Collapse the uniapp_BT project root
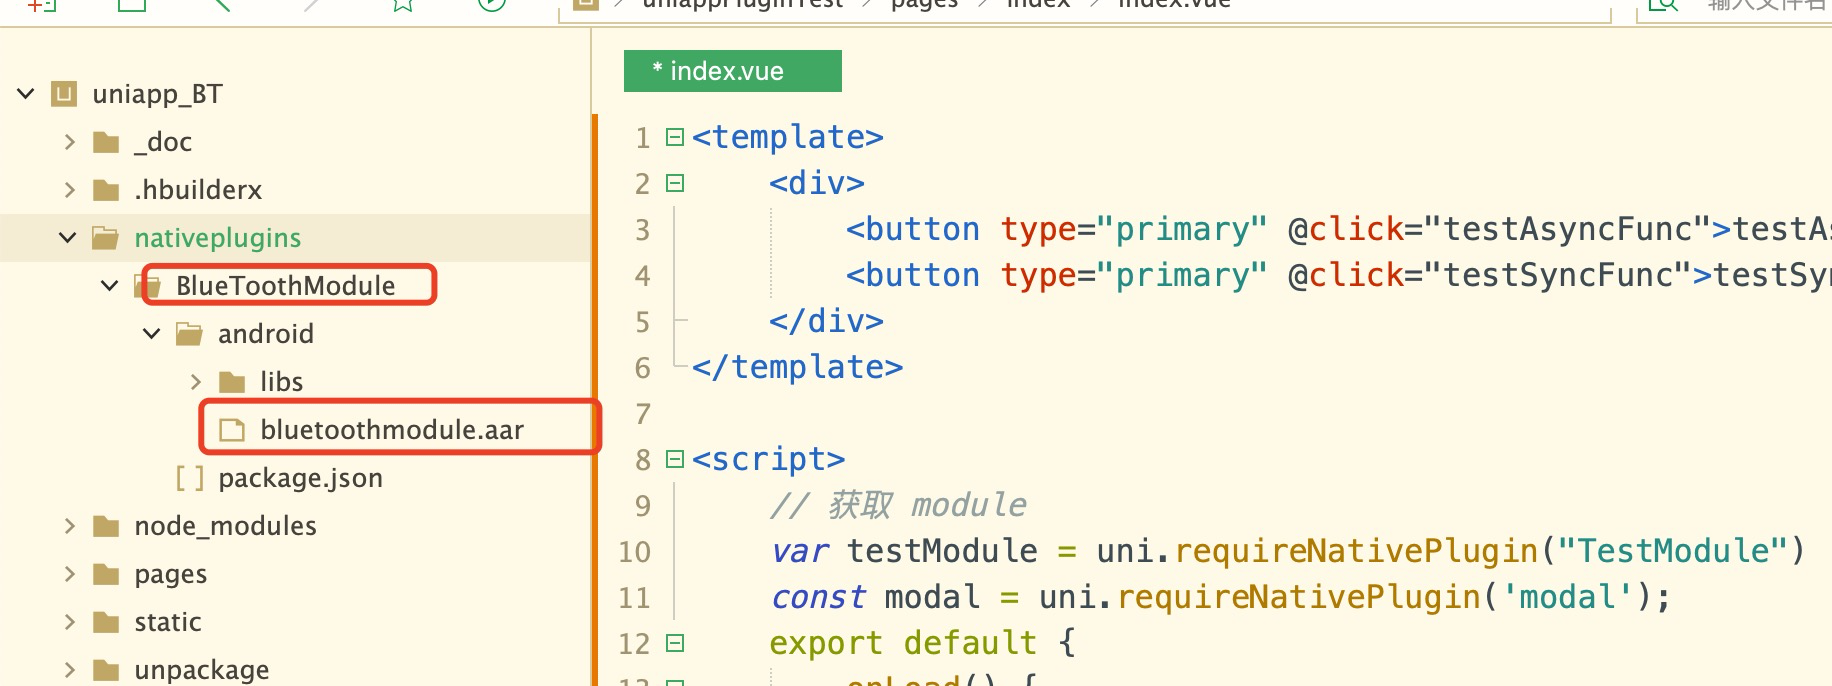The image size is (1832, 686). (x=26, y=94)
